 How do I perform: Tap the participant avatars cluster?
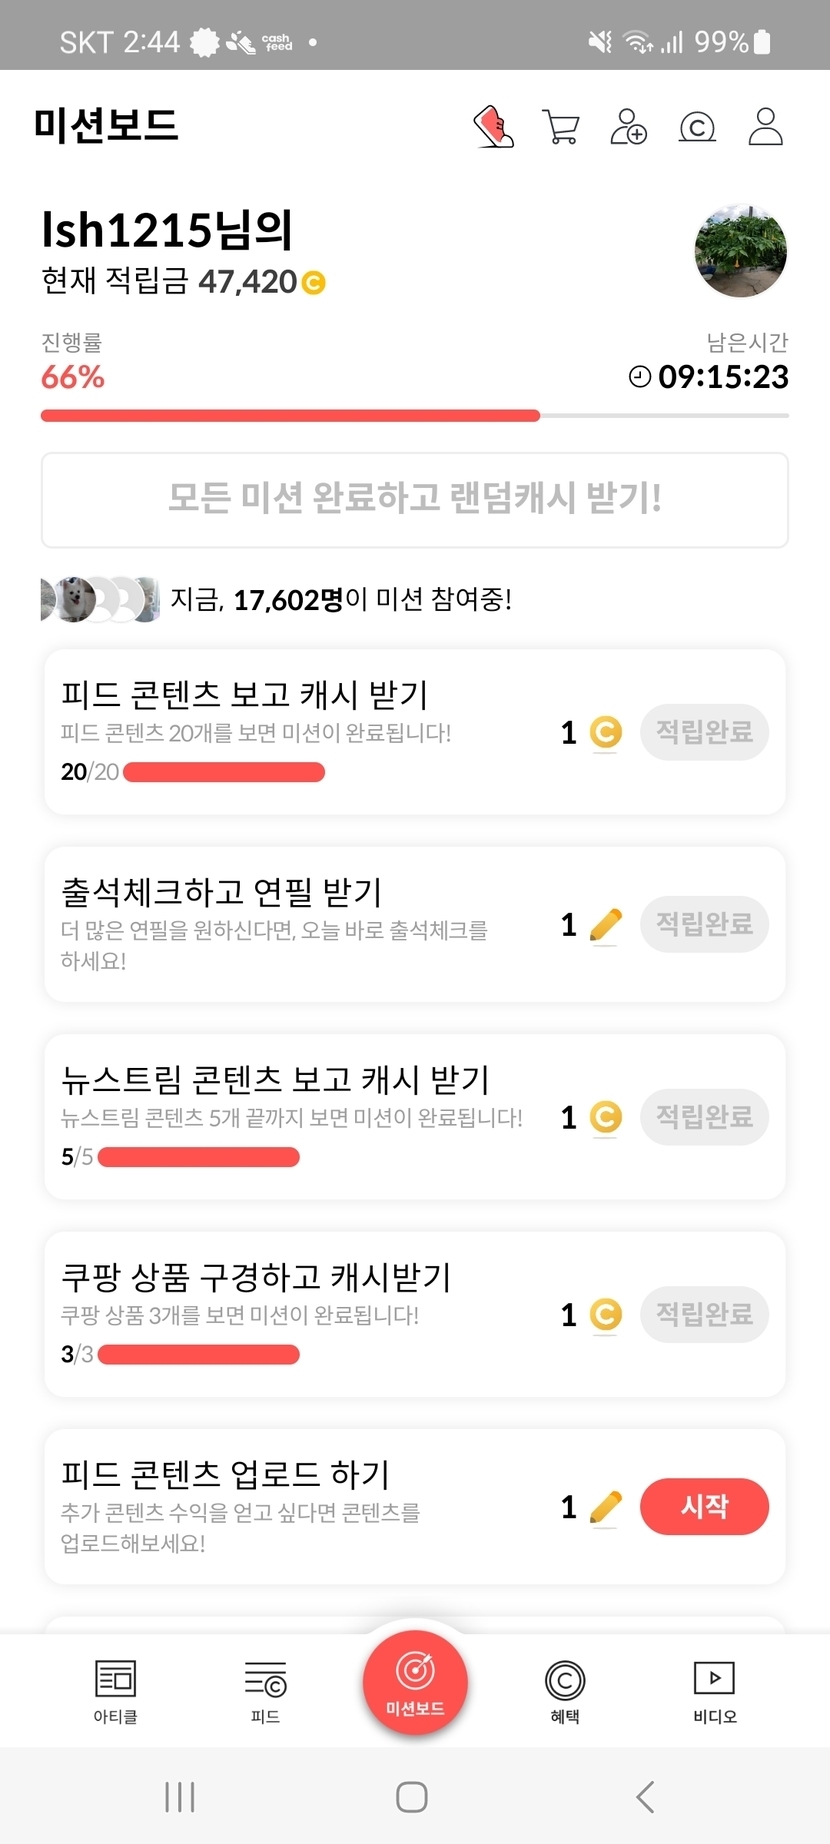(99, 599)
